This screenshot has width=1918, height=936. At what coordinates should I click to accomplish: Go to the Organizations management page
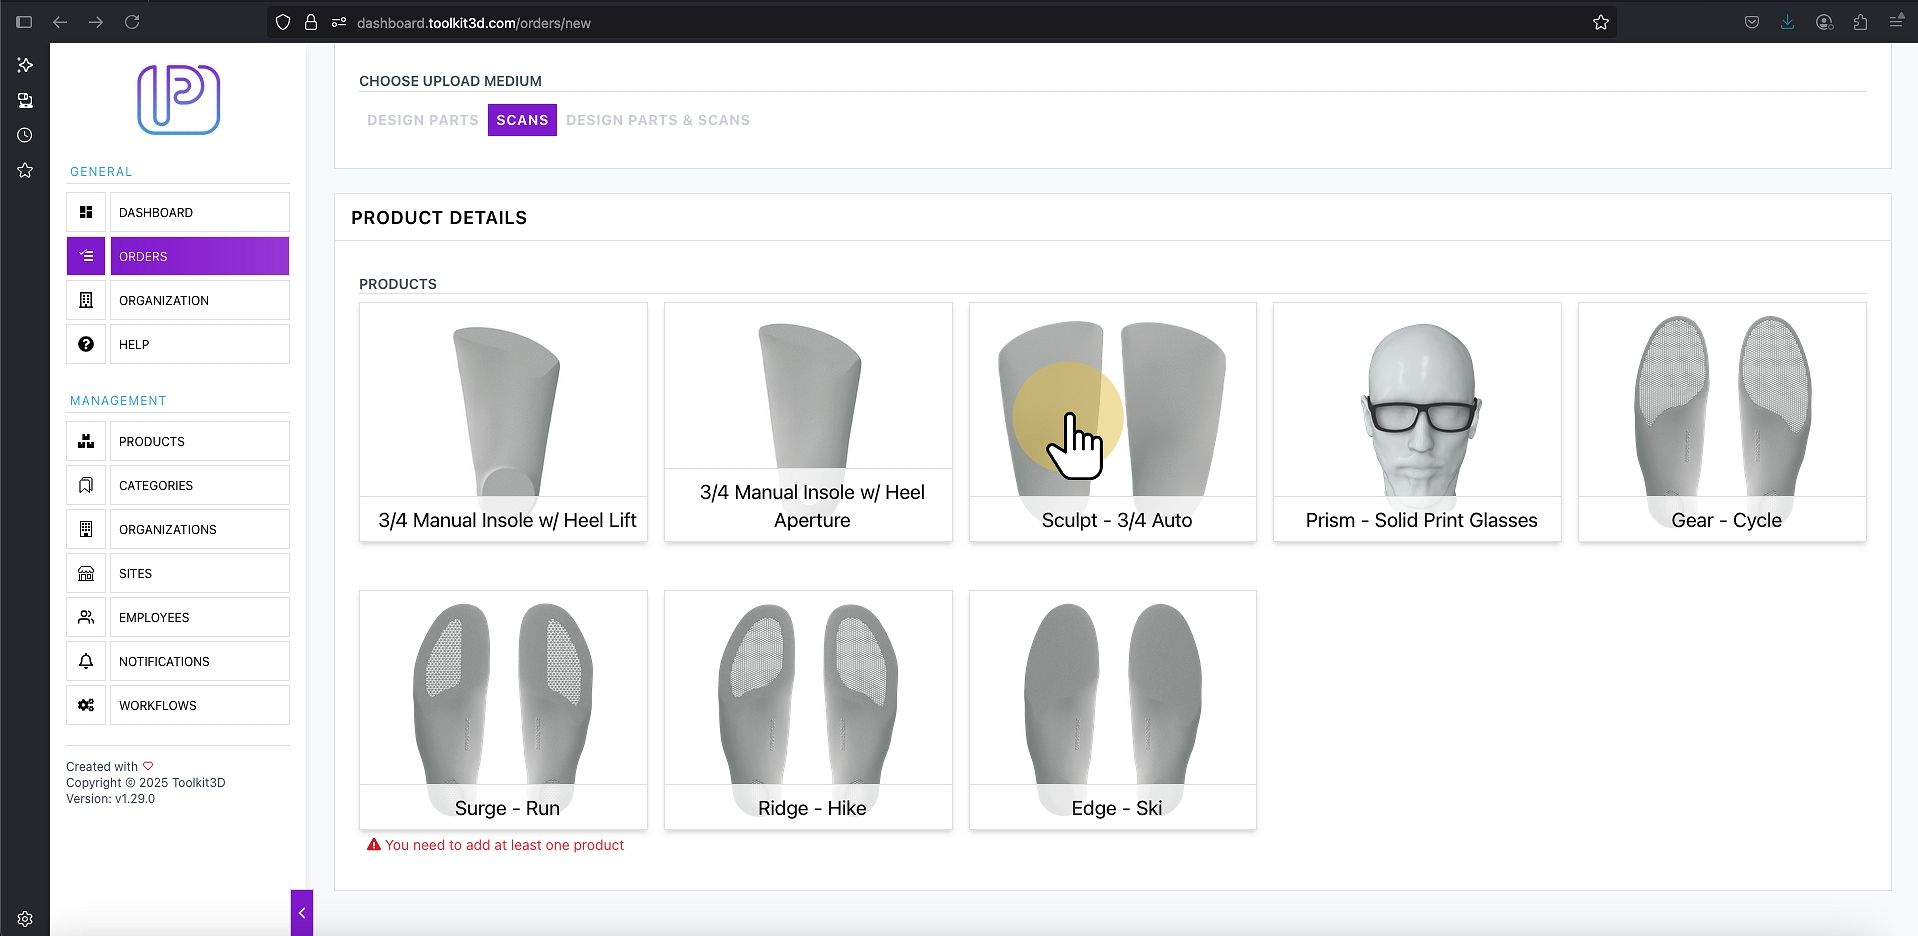(x=200, y=529)
